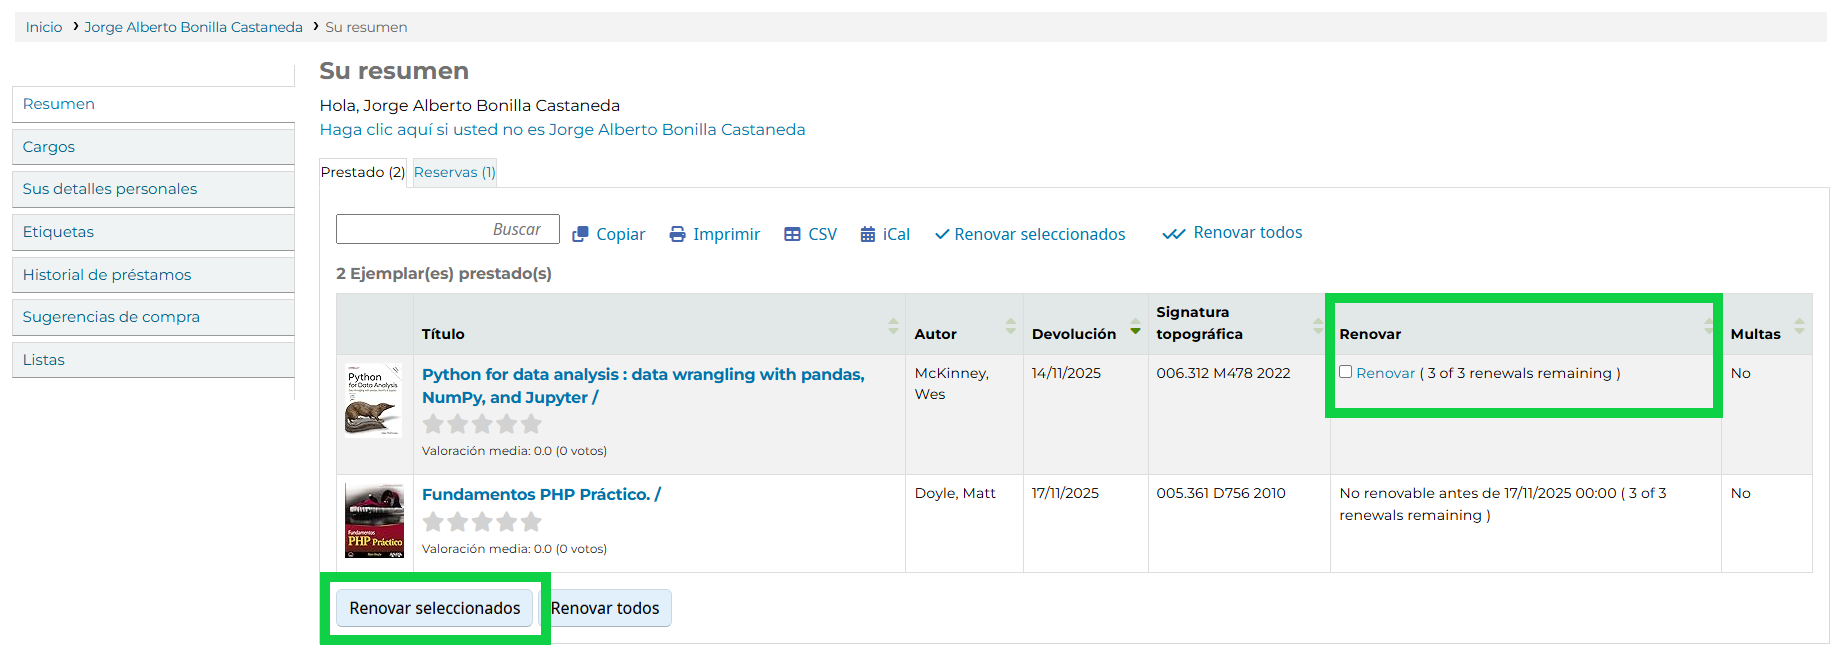Rate Python book with fifth star
Screen dimensions: 1838x654
click(531, 424)
